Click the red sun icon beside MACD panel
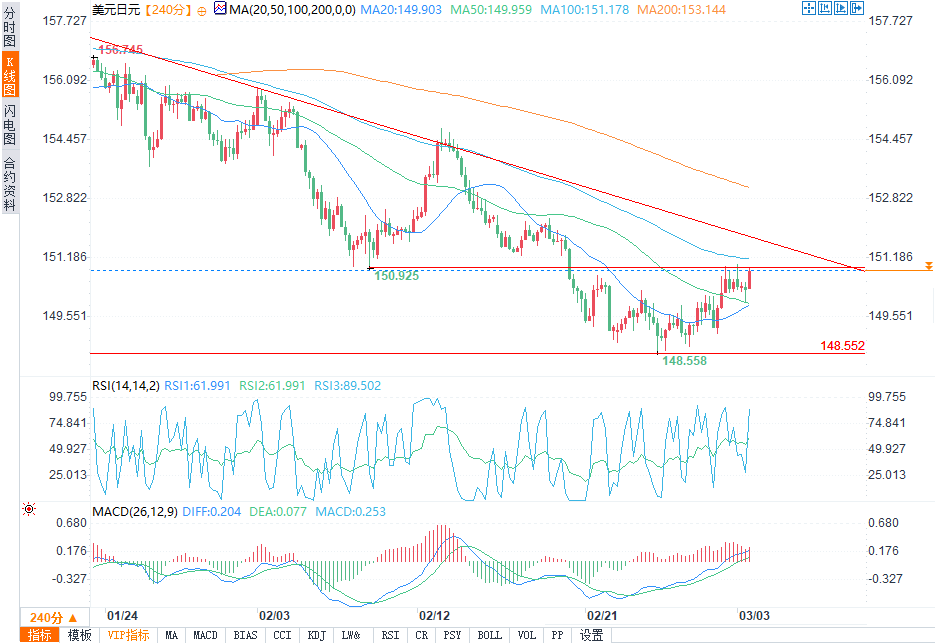The image size is (935, 643). 29,509
